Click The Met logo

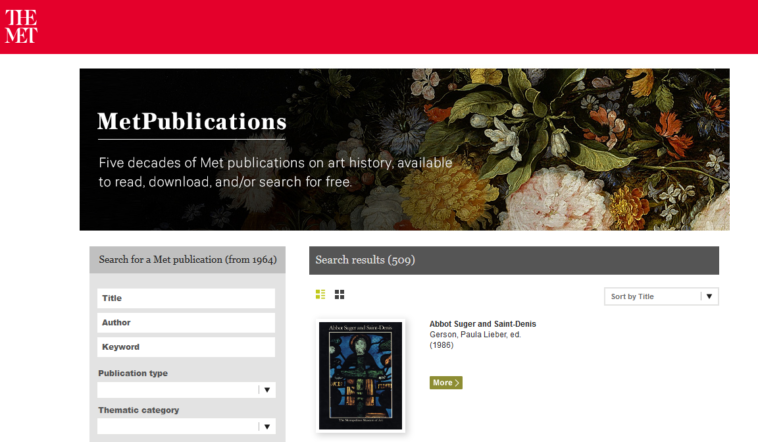pyautogui.click(x=21, y=26)
